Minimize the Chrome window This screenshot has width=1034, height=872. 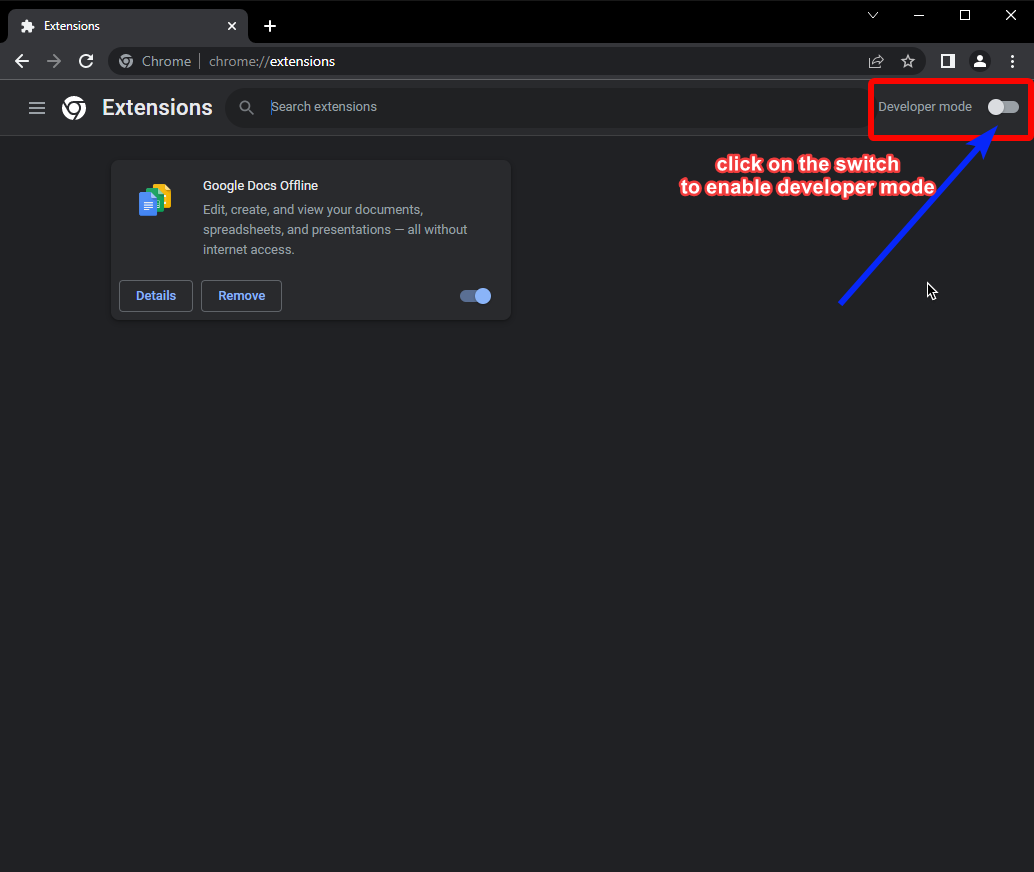919,15
